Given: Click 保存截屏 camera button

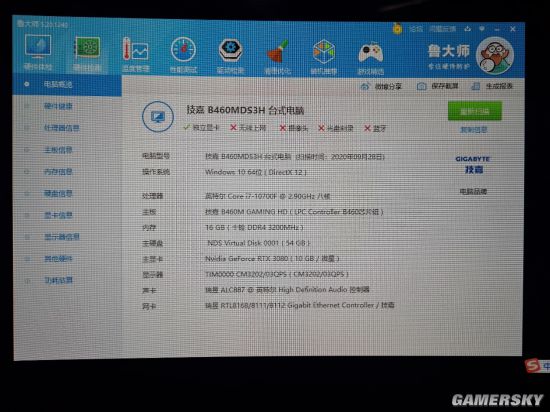Looking at the screenshot, I should 437,86.
